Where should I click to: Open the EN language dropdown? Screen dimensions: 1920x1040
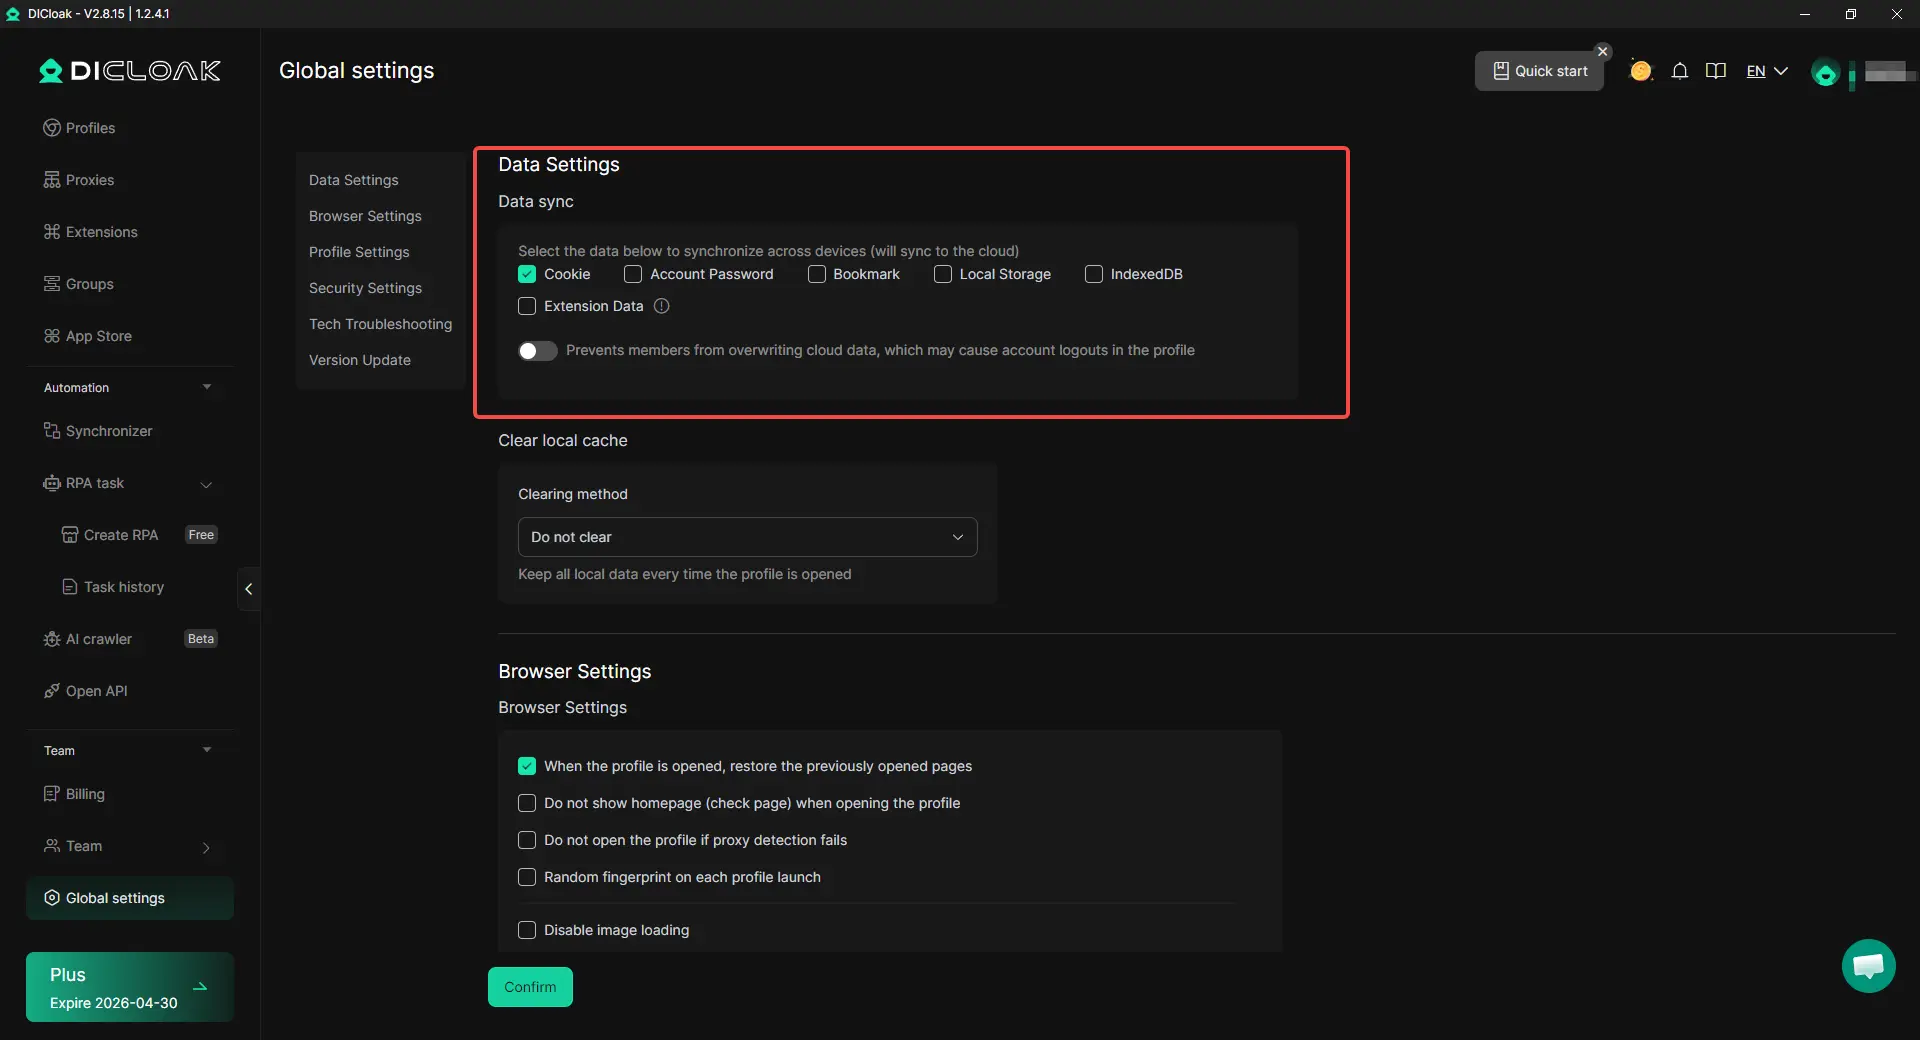[1766, 71]
